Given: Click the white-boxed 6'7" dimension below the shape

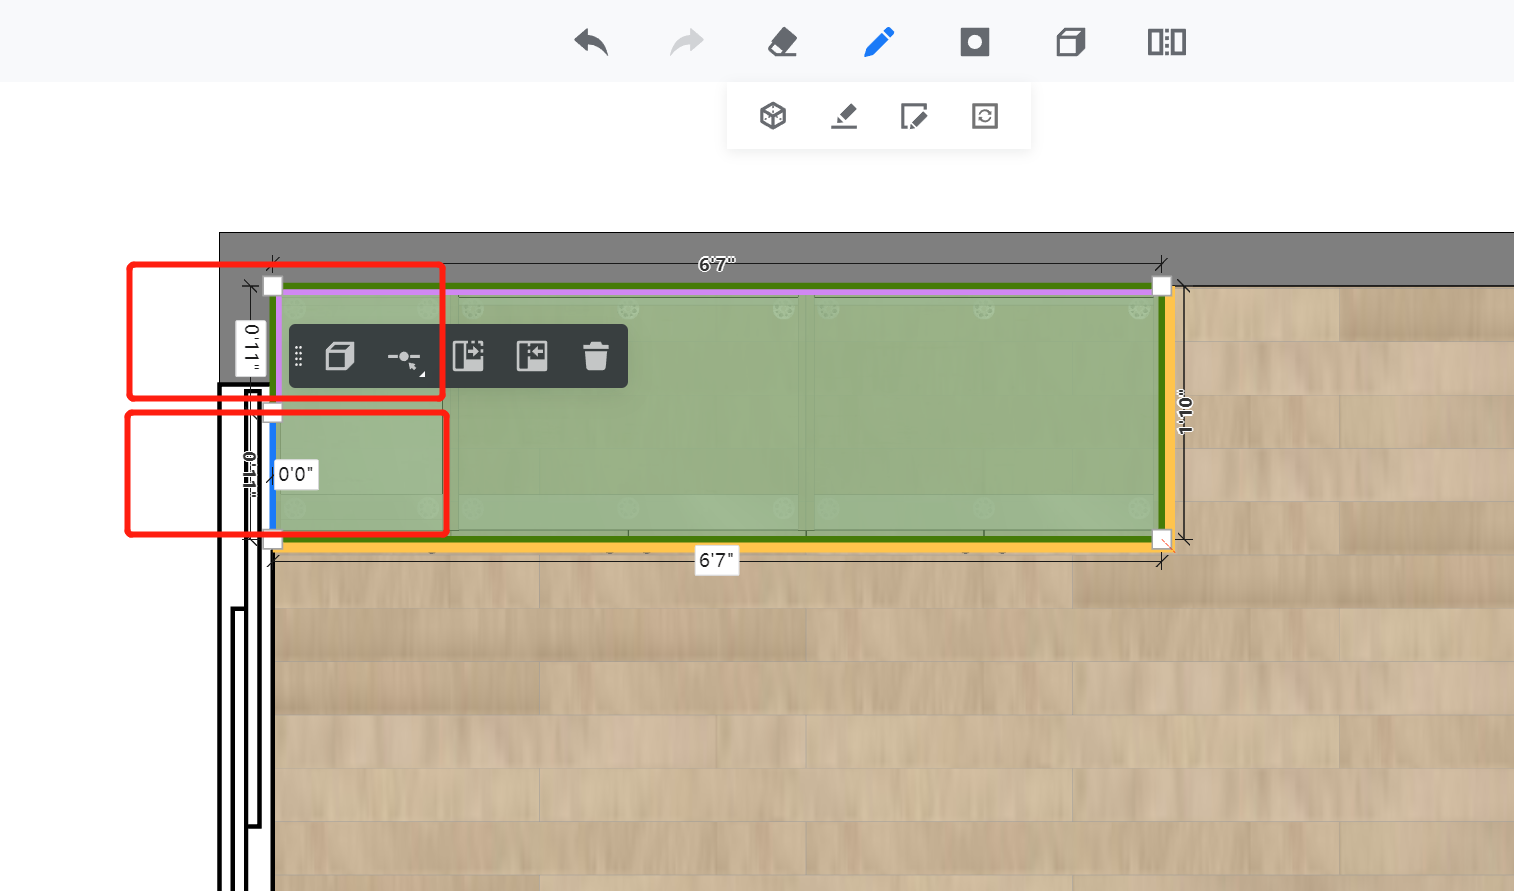Looking at the screenshot, I should pyautogui.click(x=717, y=561).
